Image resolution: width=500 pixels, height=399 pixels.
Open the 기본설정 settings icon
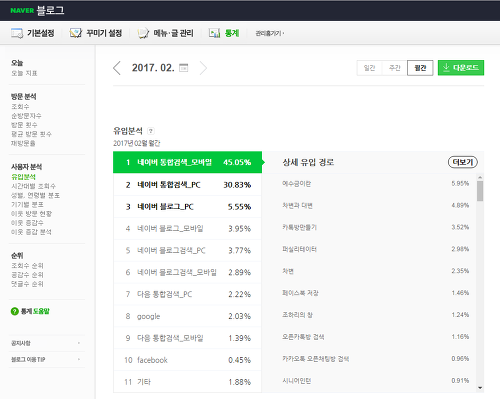(17, 33)
